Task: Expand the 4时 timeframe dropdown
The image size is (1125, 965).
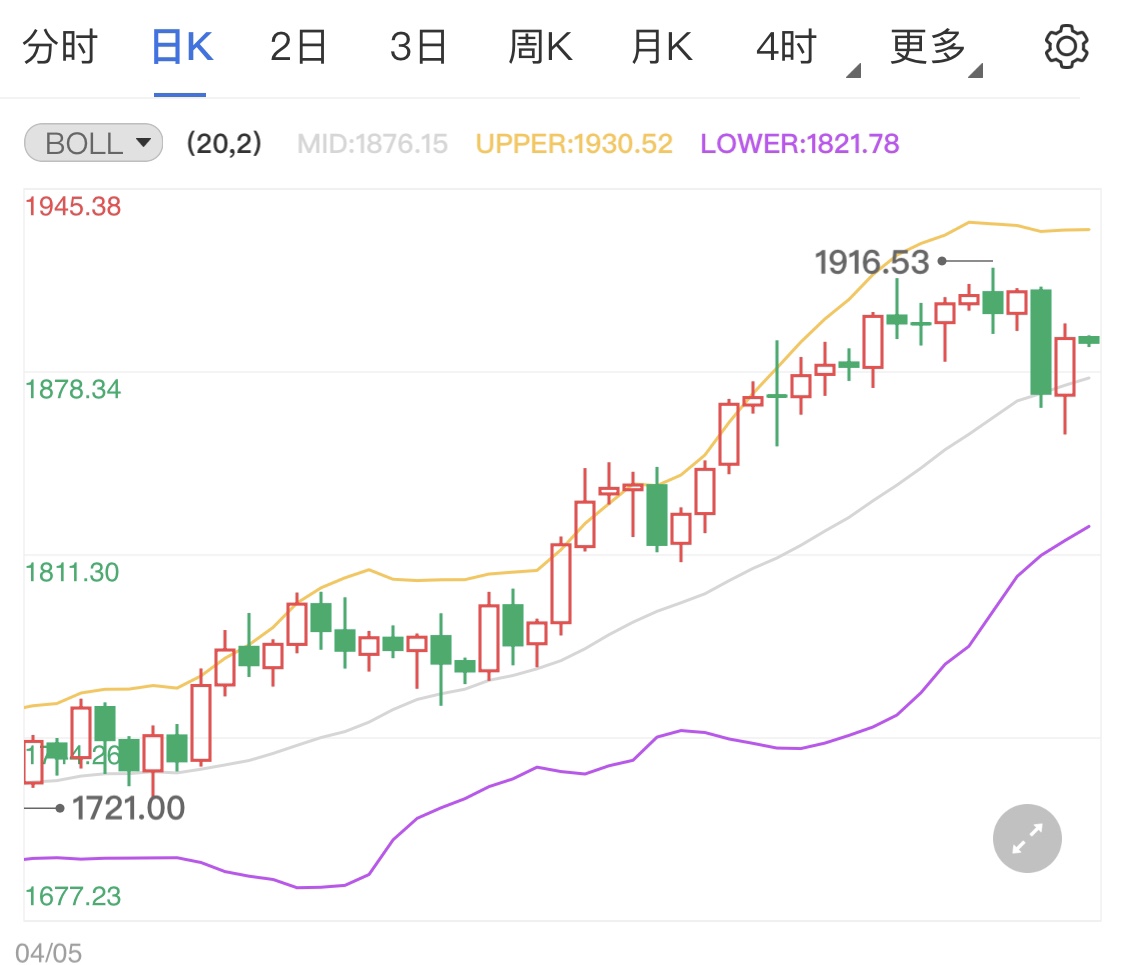Action: click(807, 50)
